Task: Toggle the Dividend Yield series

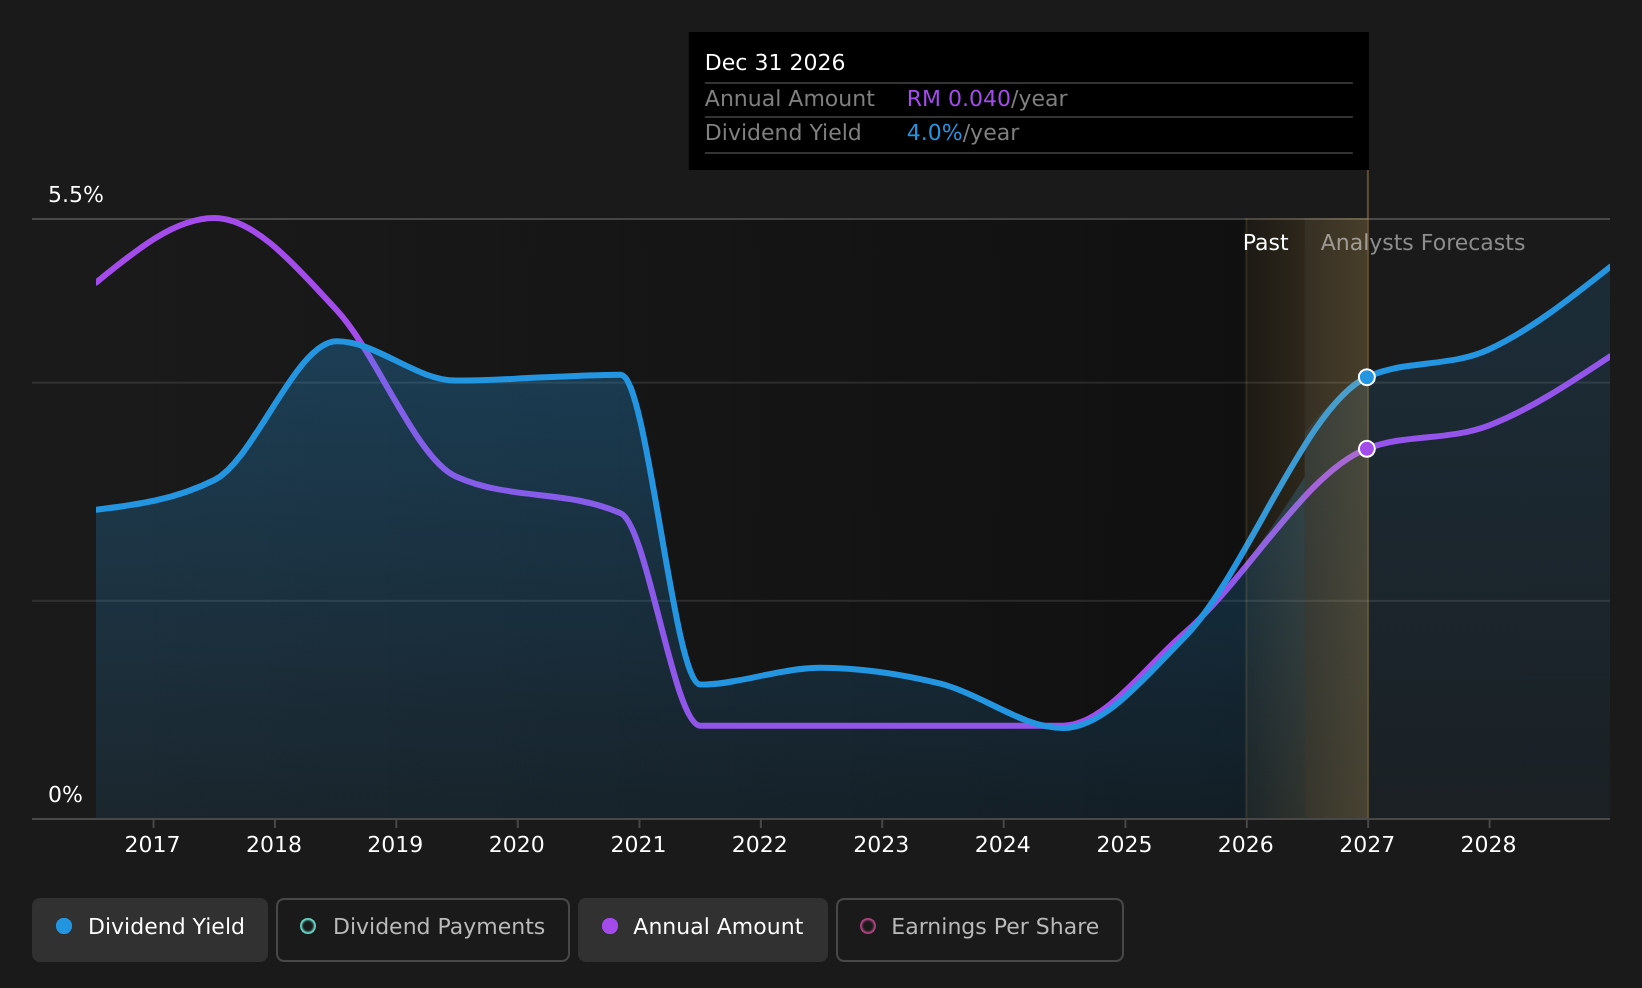Action: click(x=150, y=929)
